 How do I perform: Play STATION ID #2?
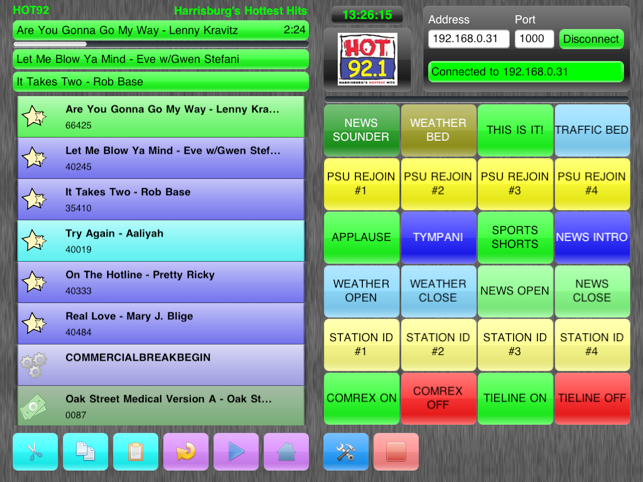438,345
